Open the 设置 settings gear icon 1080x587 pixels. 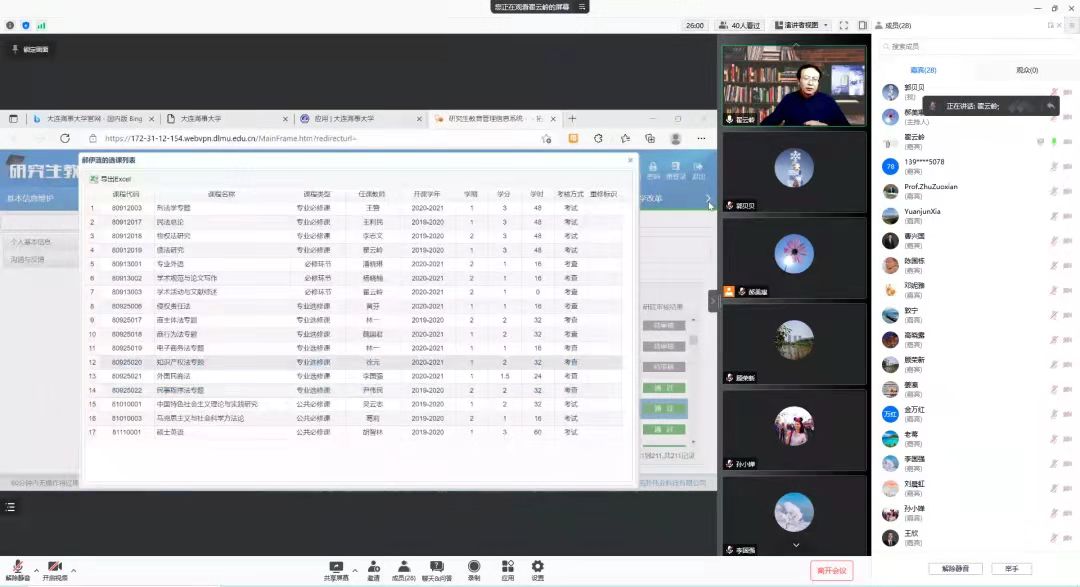pyautogui.click(x=538, y=567)
